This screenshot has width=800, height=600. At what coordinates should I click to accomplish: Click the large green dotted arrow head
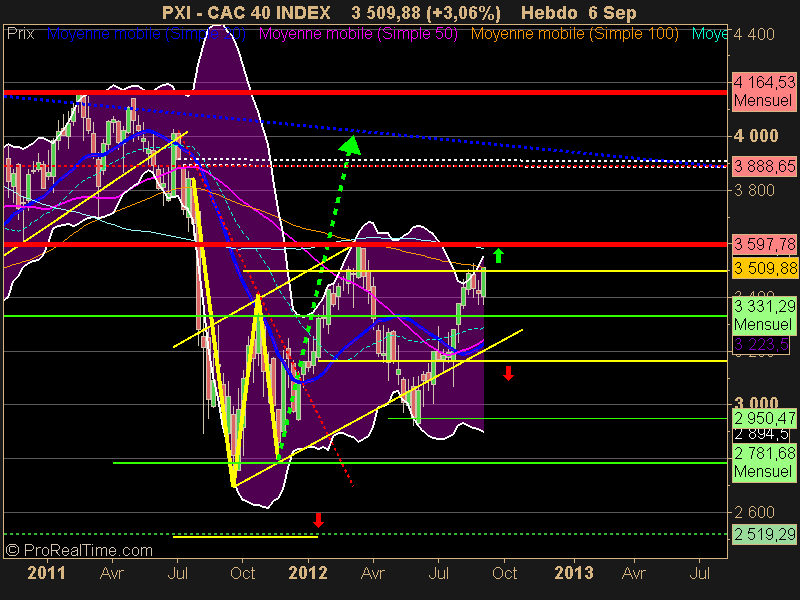350,146
